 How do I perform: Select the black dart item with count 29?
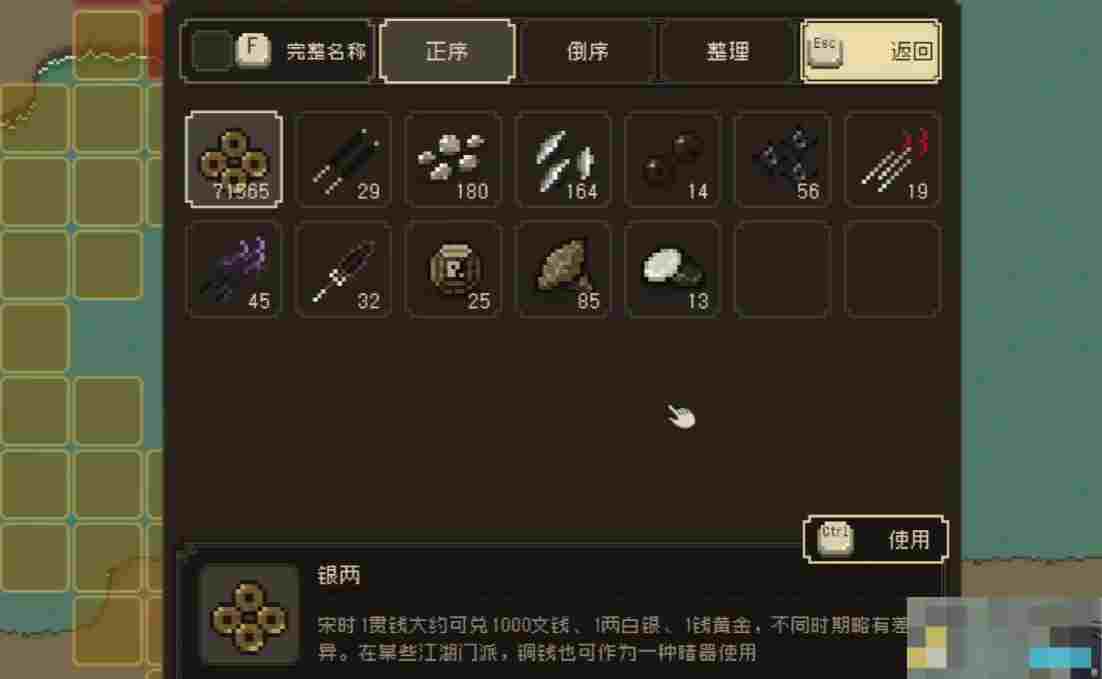[344, 160]
